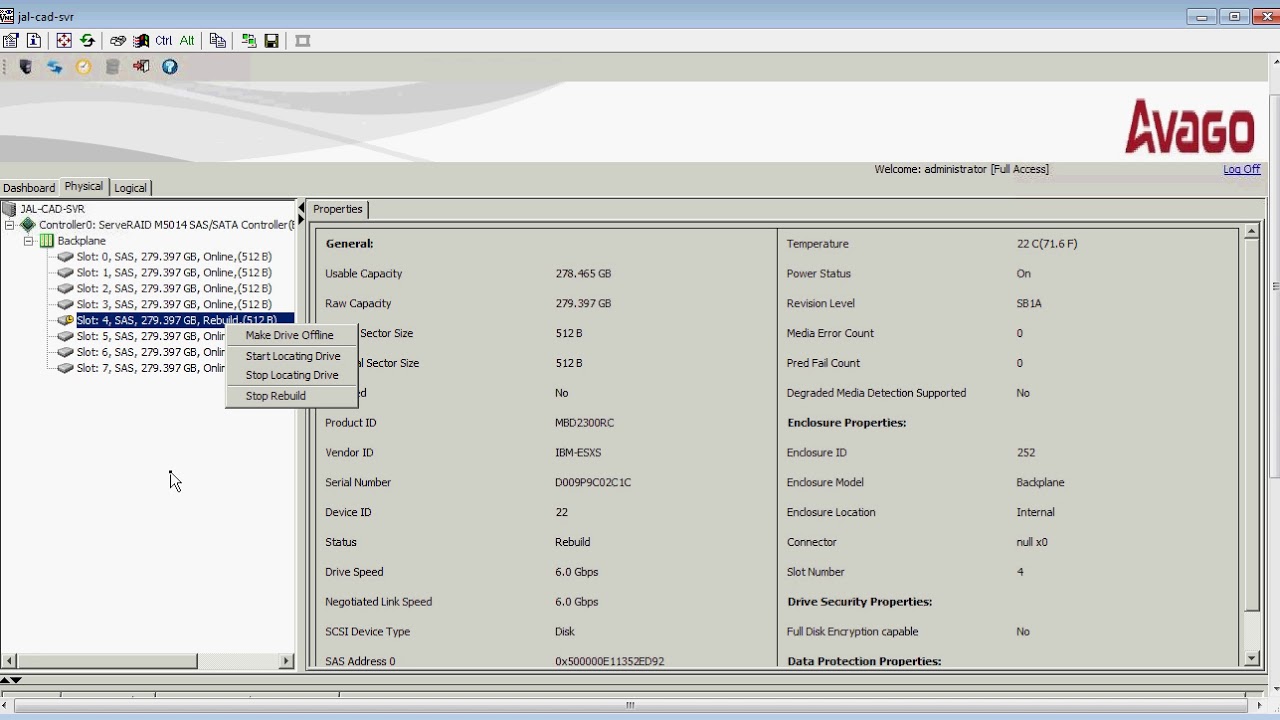Choose Start Locating Drive menu entry
This screenshot has height=720, width=1280.
click(291, 356)
